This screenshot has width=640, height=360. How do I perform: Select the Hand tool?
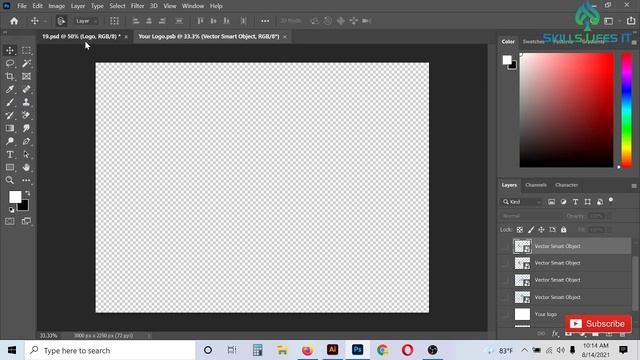pos(26,167)
